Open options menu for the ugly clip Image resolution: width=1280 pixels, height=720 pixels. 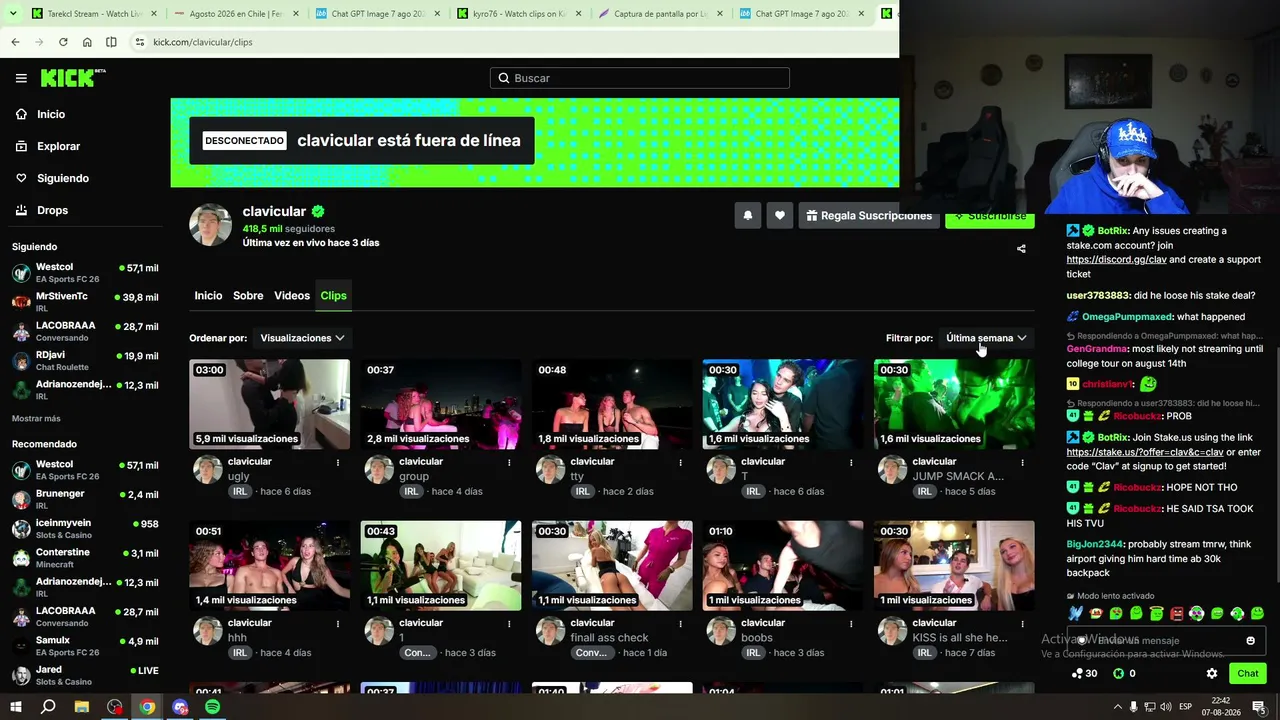(338, 463)
